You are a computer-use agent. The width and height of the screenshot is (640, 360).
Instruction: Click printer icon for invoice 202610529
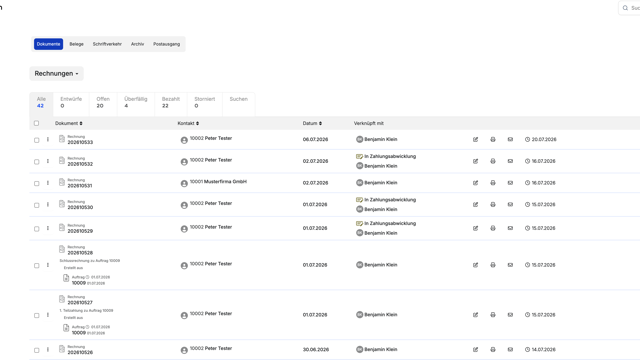[x=493, y=228]
